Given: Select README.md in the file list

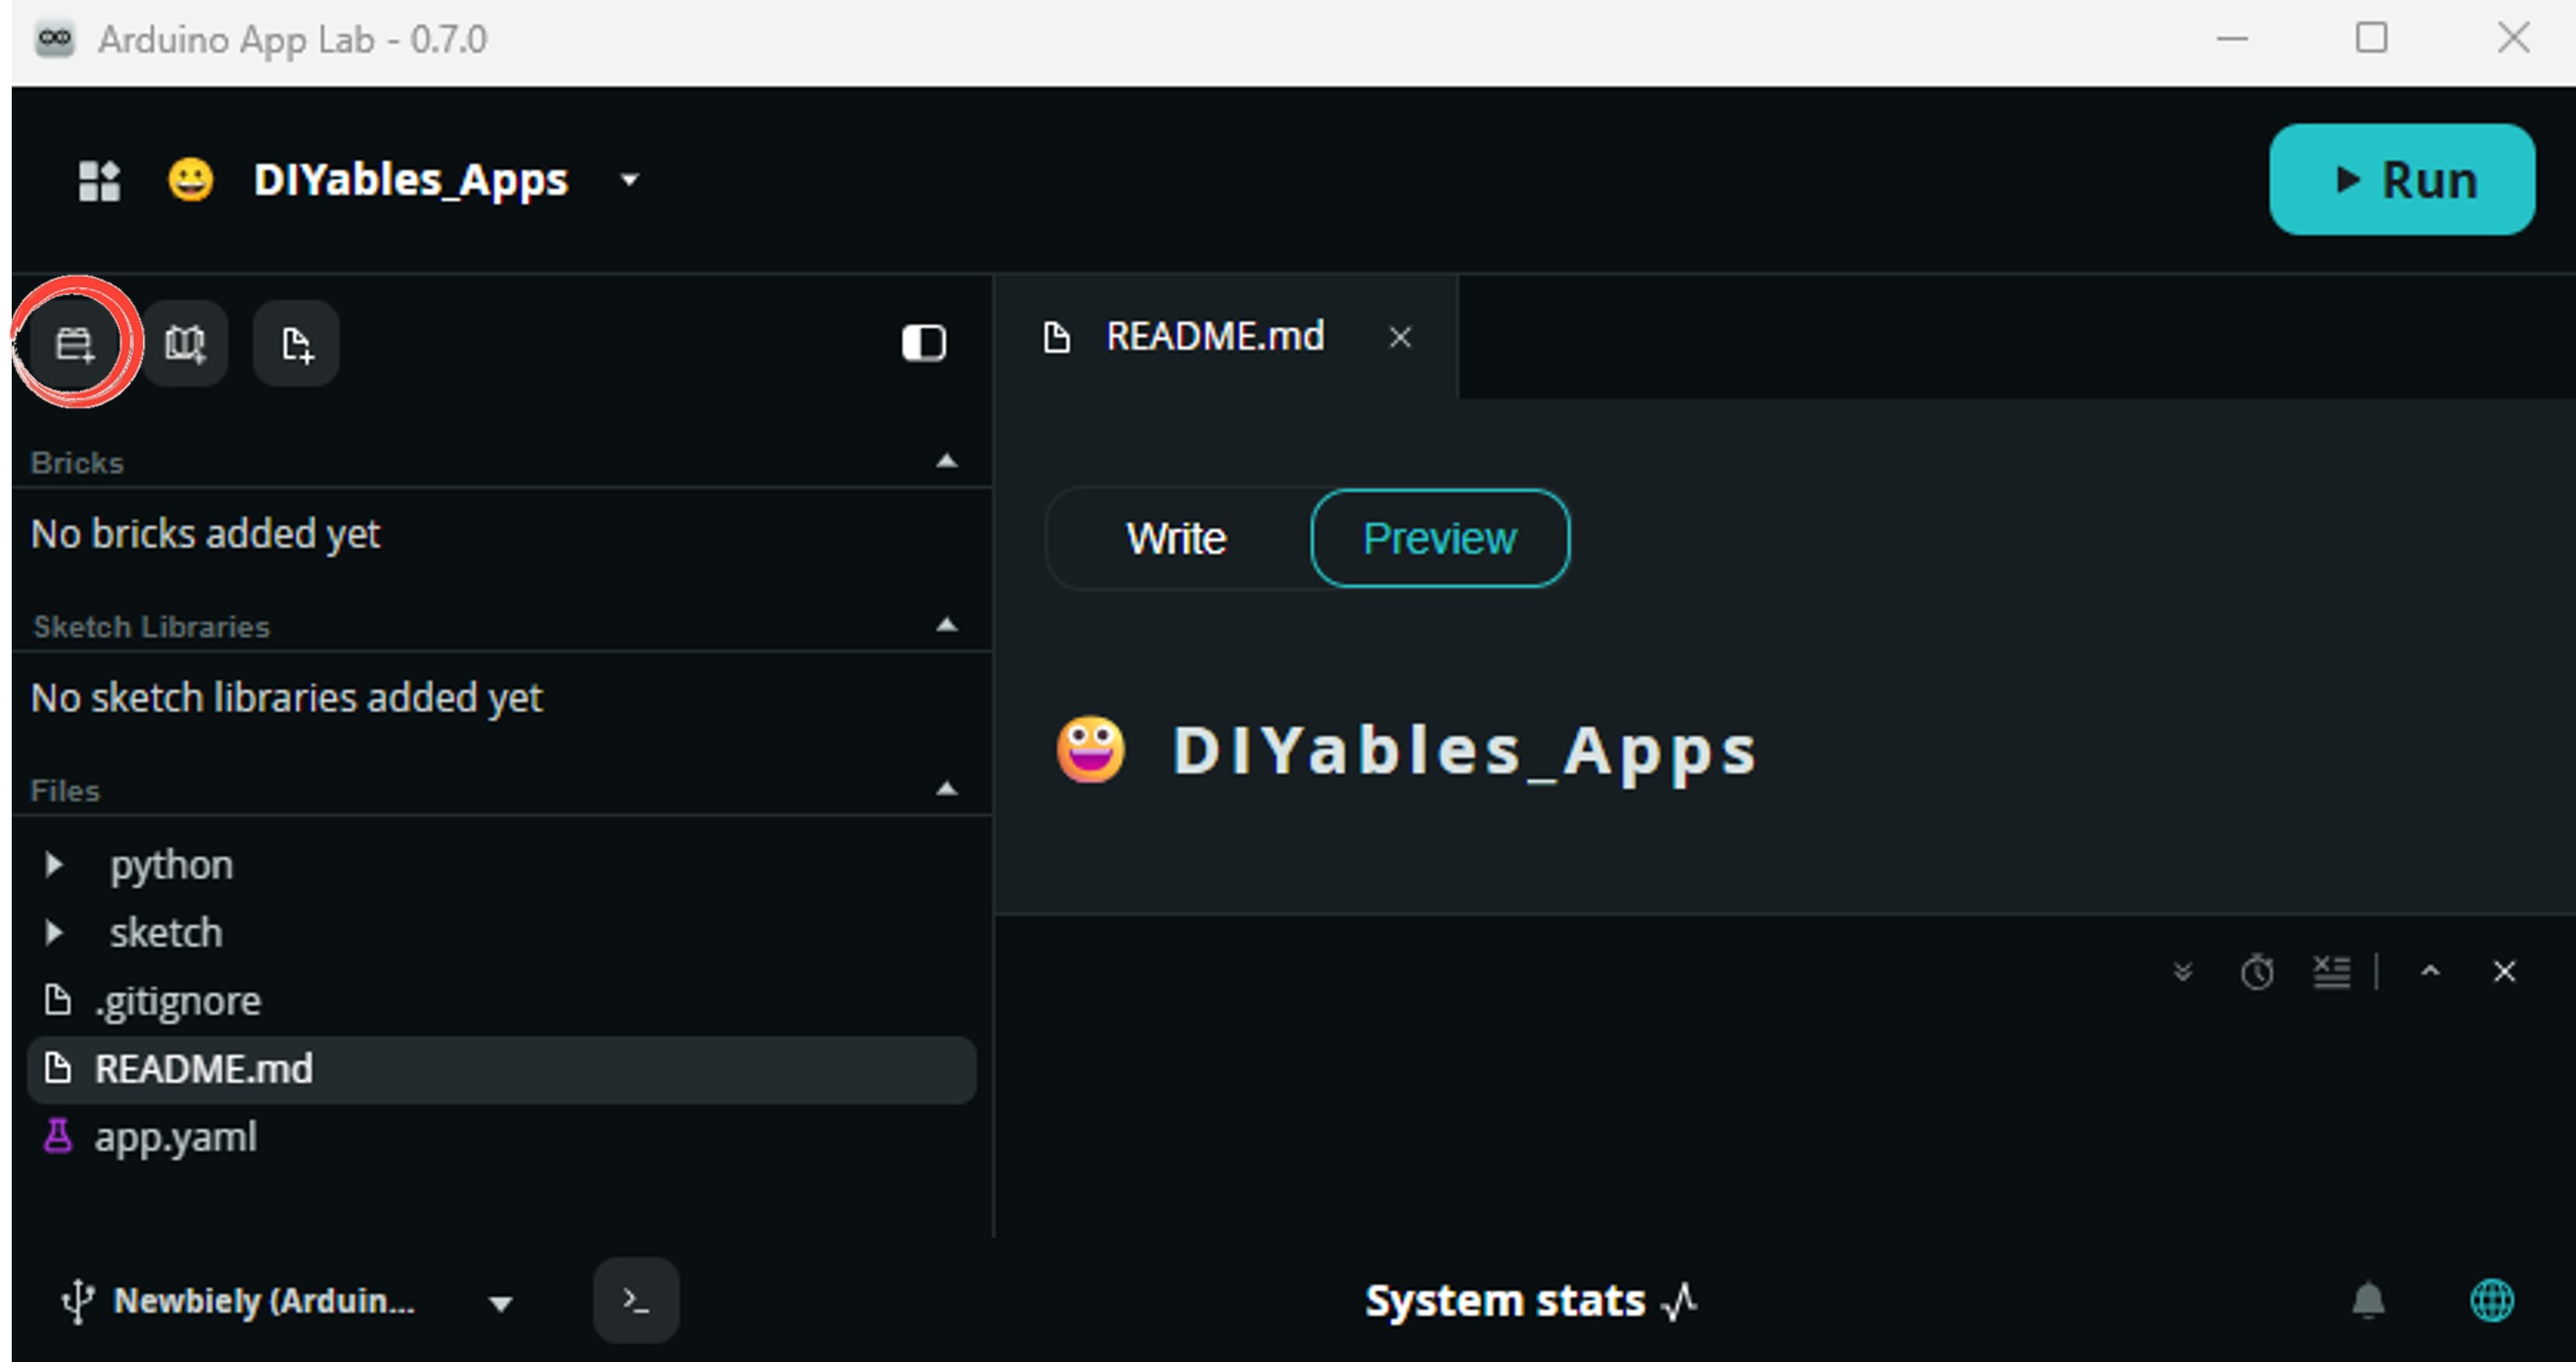Looking at the screenshot, I should click(x=501, y=1069).
